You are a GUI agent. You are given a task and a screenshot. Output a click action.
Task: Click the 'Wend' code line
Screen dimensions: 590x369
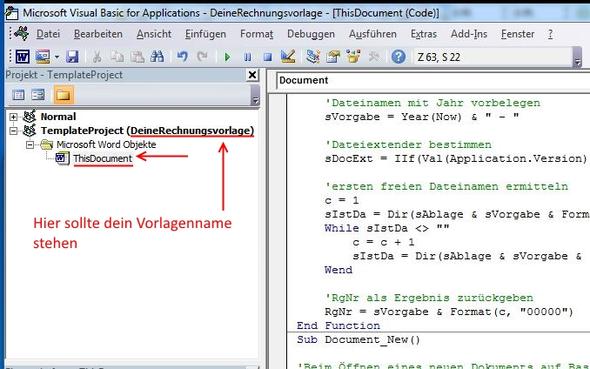point(338,270)
